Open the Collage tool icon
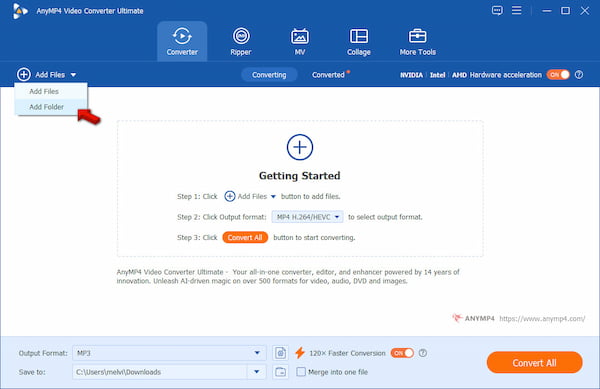The height and width of the screenshot is (389, 600). (x=359, y=36)
